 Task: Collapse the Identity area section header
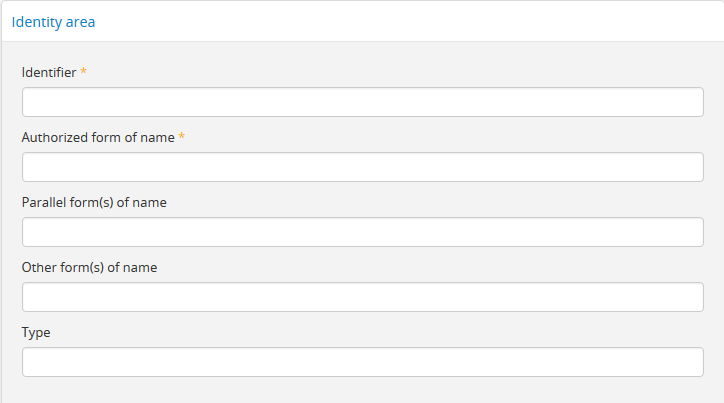pyautogui.click(x=54, y=21)
